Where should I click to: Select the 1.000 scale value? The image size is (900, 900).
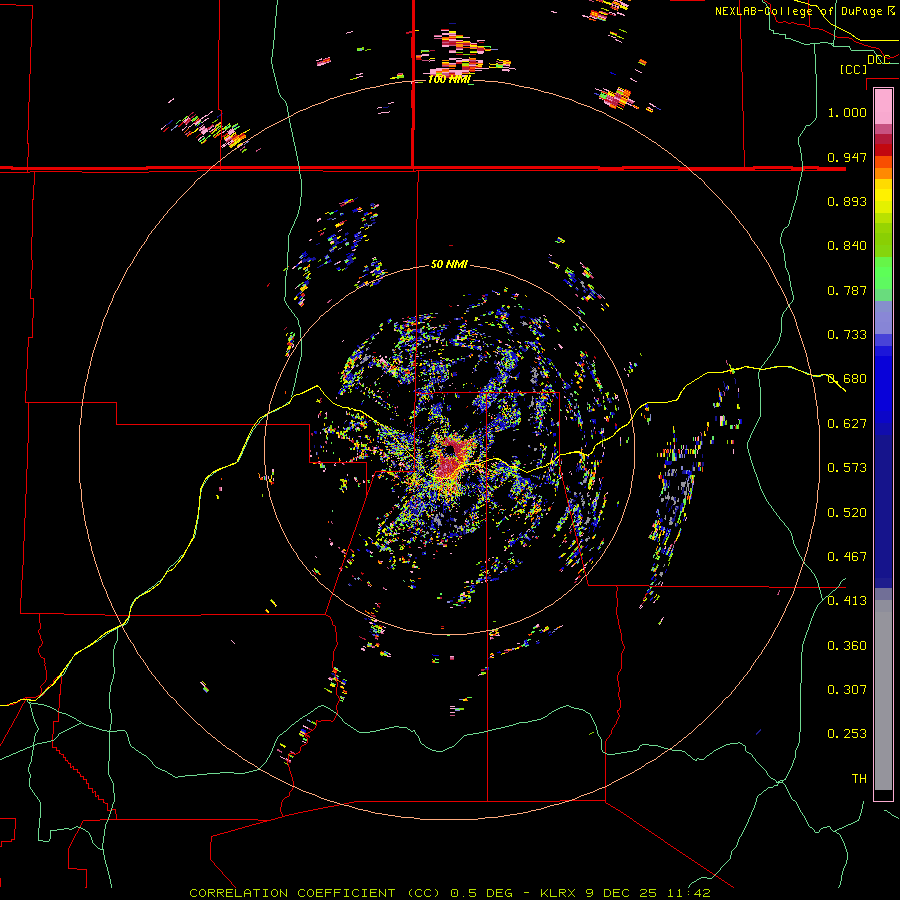847,112
